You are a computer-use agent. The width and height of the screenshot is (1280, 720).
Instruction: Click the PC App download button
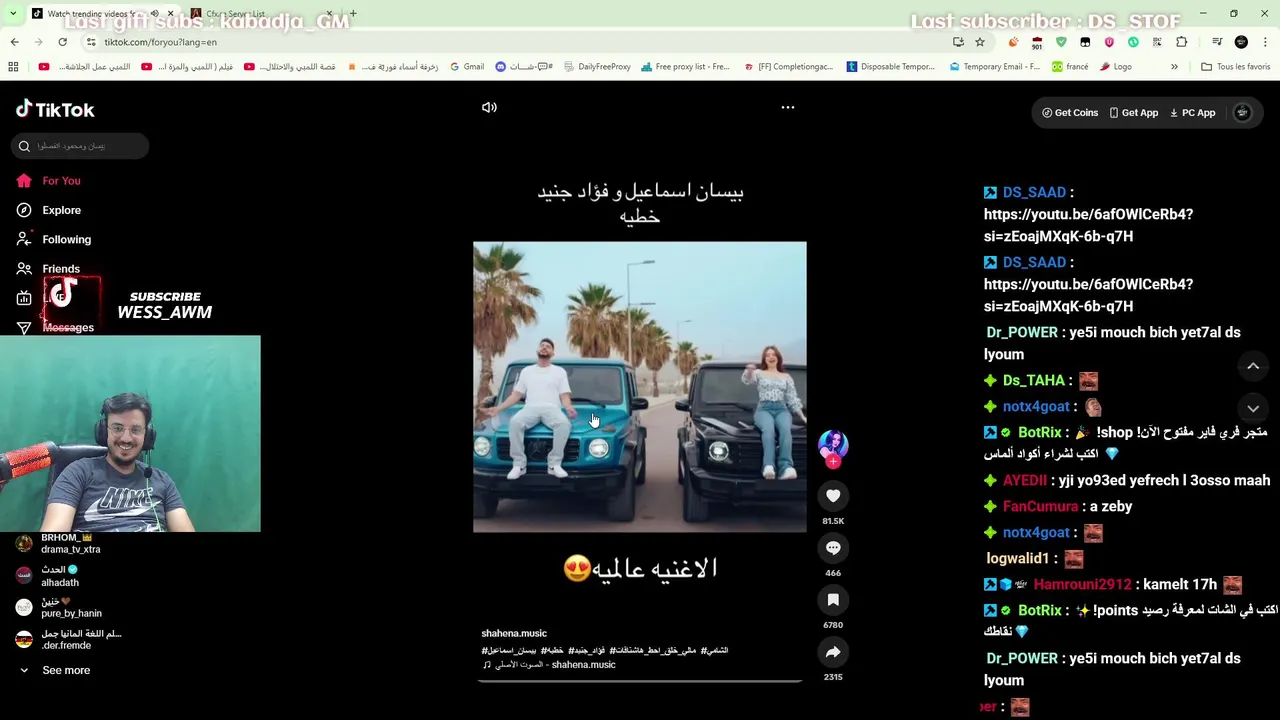pyautogui.click(x=1192, y=113)
